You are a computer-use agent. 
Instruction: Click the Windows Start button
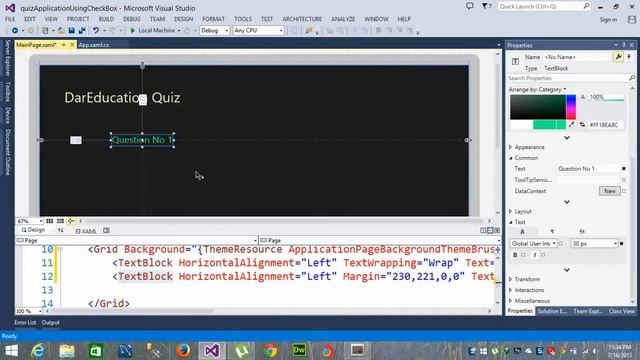(11, 351)
